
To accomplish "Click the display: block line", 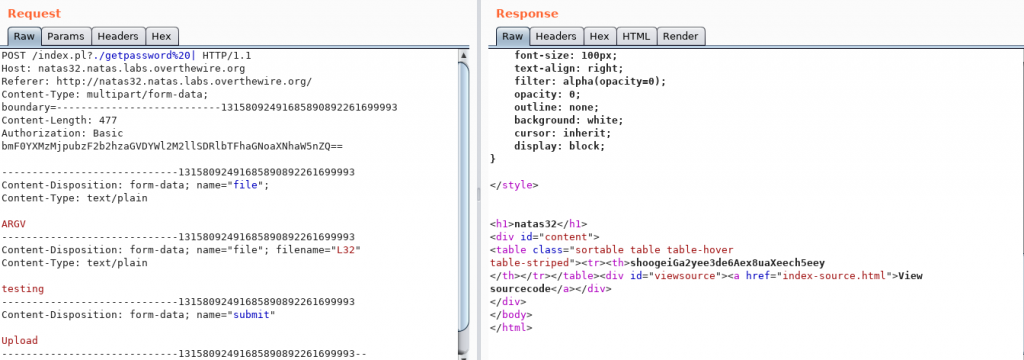I will pyautogui.click(x=560, y=146).
